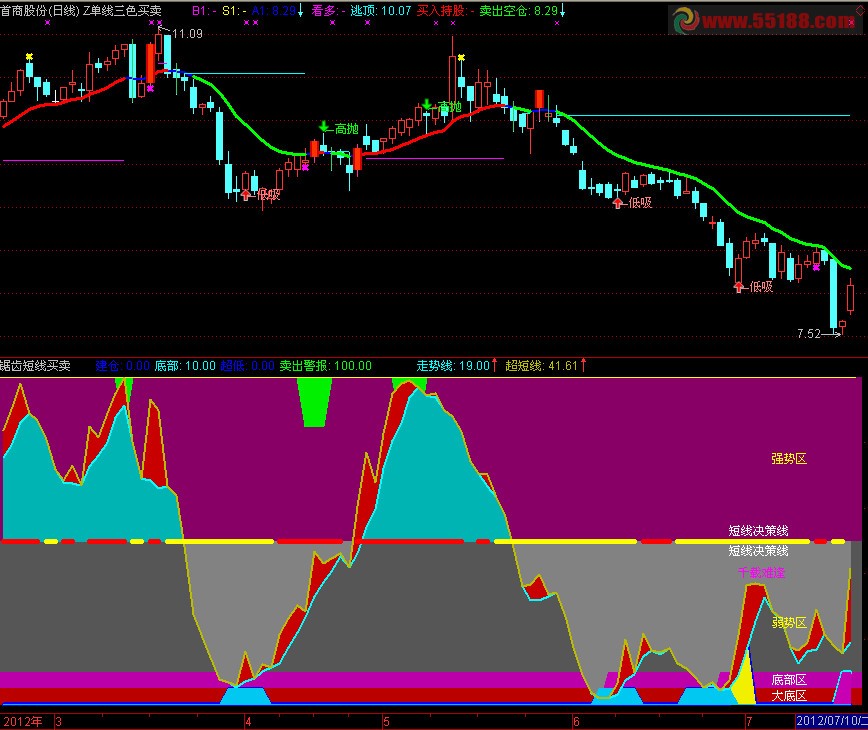Select the chart title 首商股份(日线)

coord(40,11)
